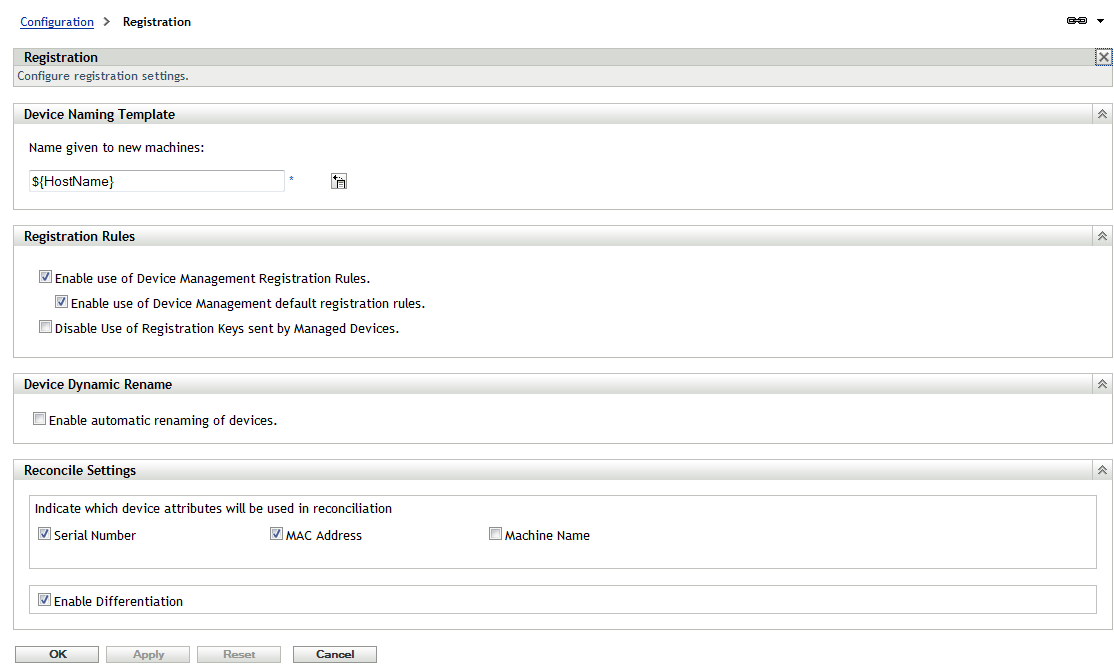Click the Apply button
The height and width of the screenshot is (666, 1114).
[x=148, y=654]
